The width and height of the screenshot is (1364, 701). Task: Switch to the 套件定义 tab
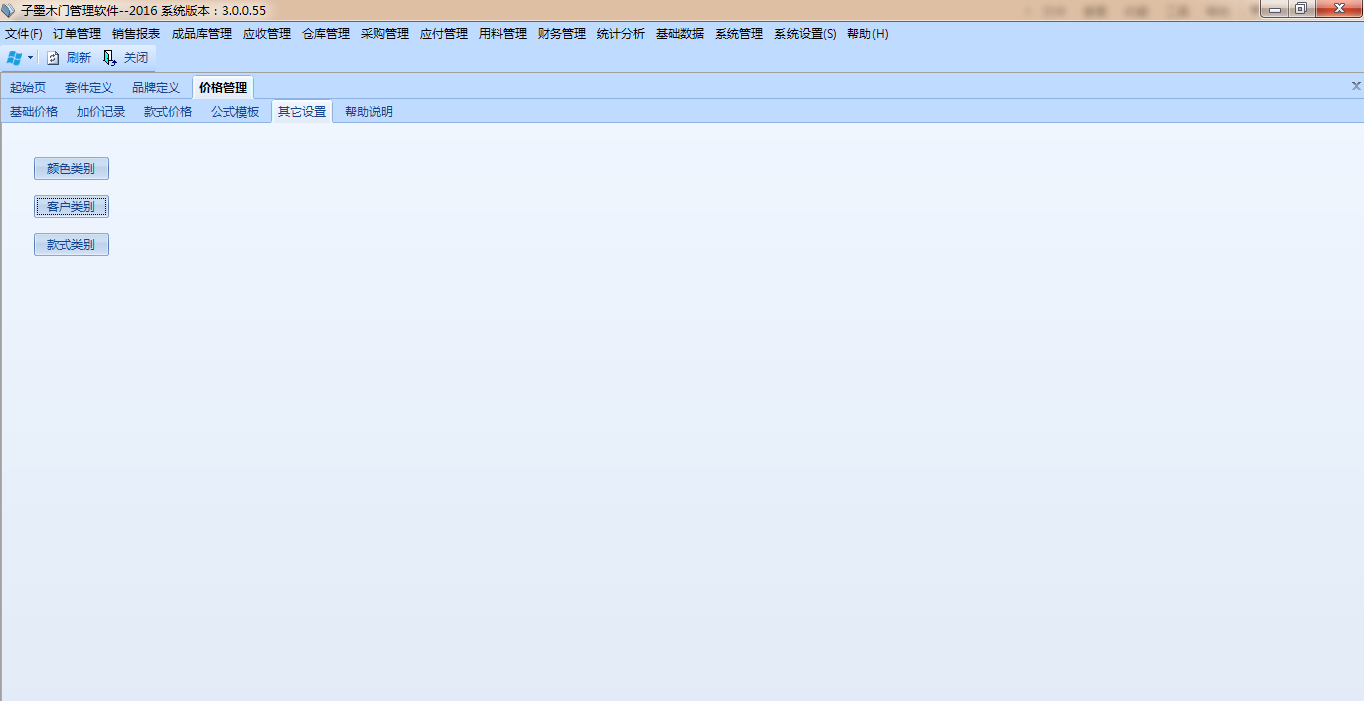89,88
